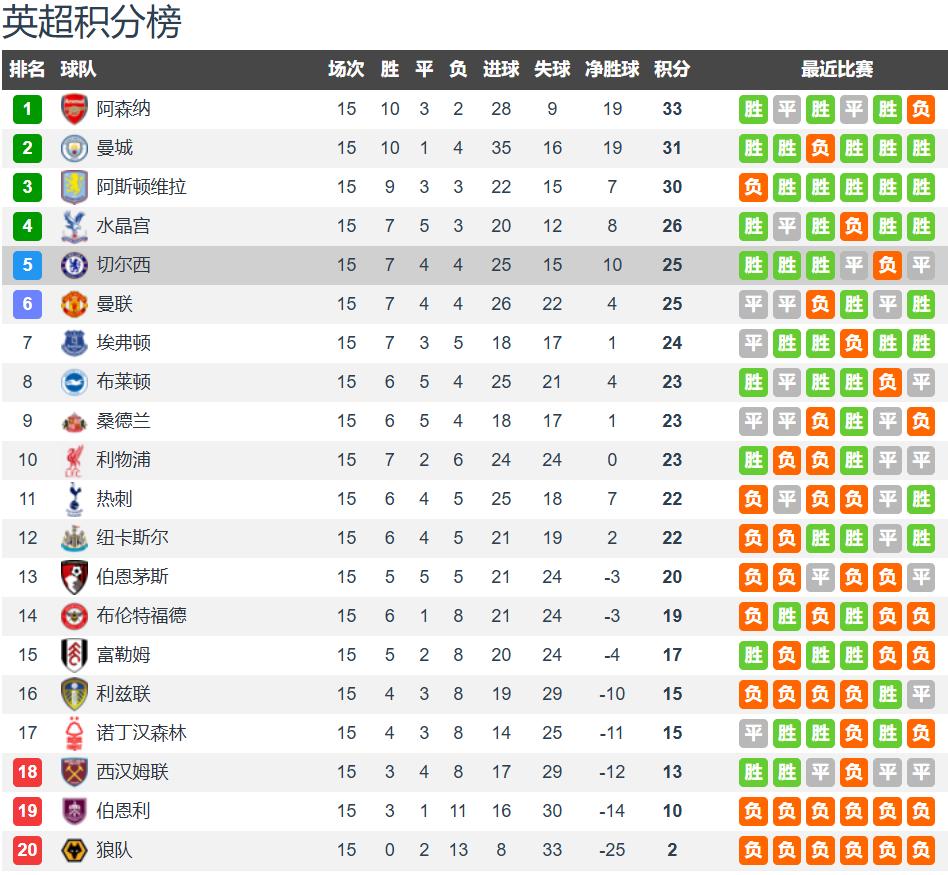Click the Manchester City crest icon
The height and width of the screenshot is (875, 948).
tap(75, 148)
